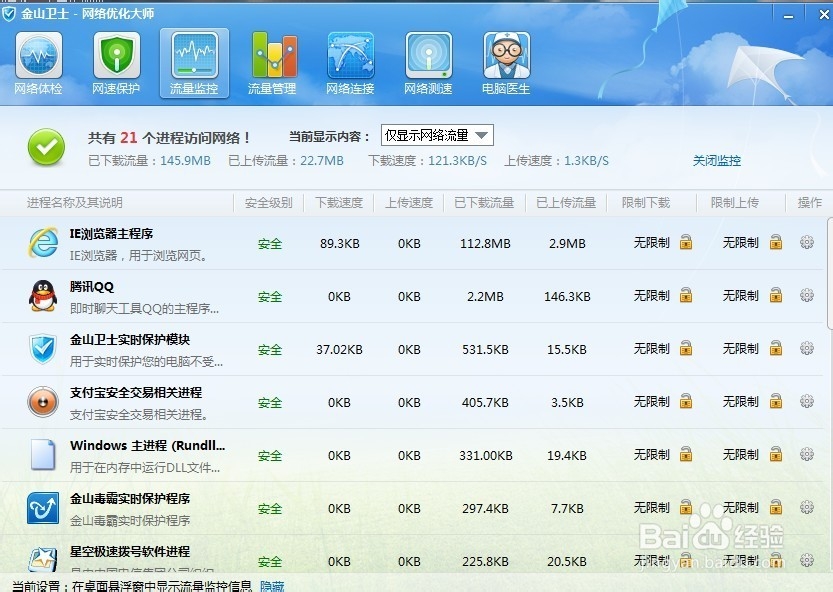This screenshot has height=592, width=833.
Task: Select 89.3KB download speed of IE
Action: pyautogui.click(x=339, y=243)
